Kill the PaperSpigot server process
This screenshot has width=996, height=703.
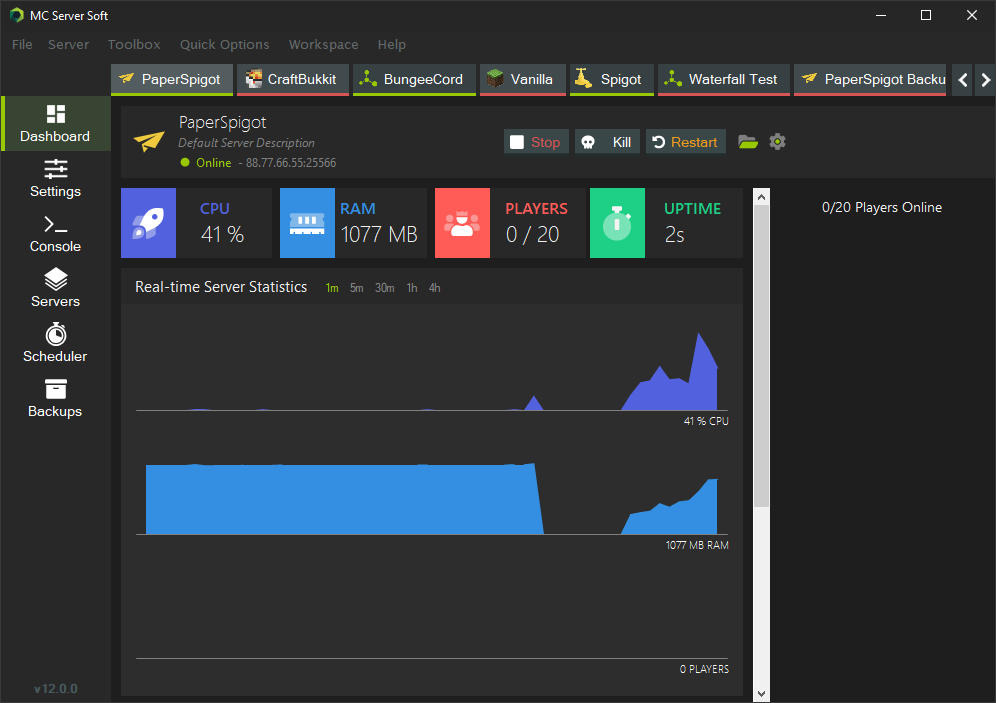(607, 142)
